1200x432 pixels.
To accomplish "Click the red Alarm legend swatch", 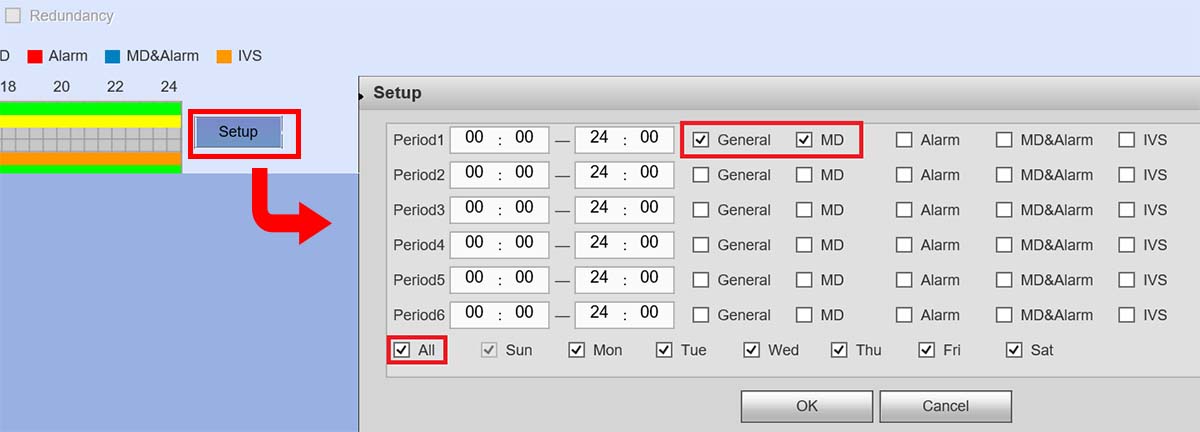I will (34, 56).
